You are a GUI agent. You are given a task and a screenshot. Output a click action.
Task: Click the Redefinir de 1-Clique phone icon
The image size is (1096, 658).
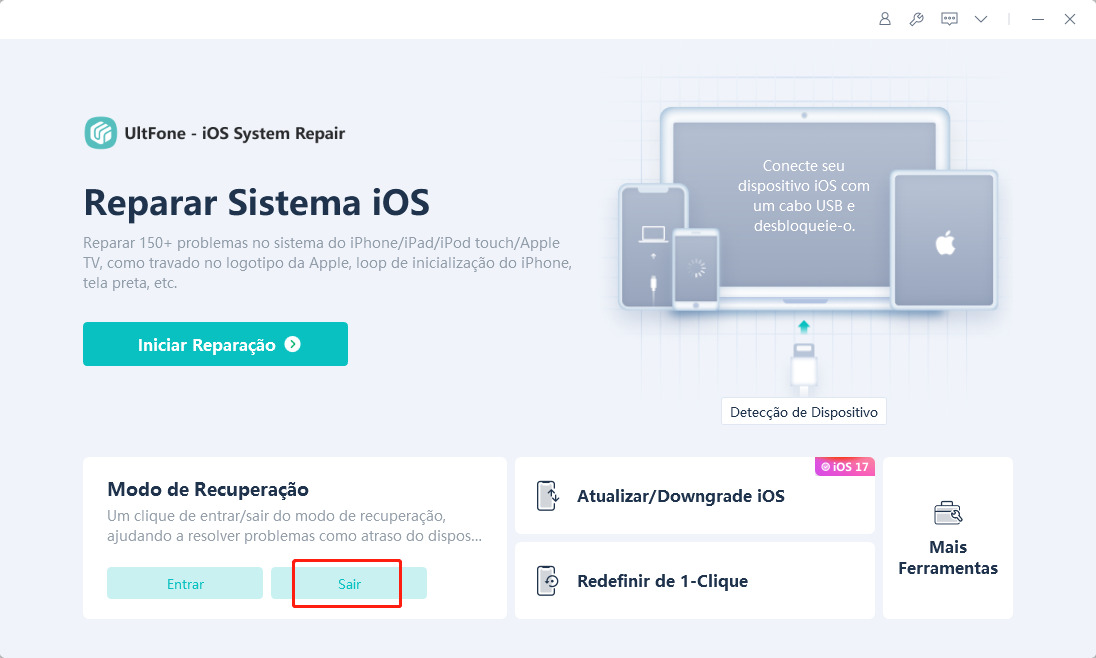(x=547, y=581)
